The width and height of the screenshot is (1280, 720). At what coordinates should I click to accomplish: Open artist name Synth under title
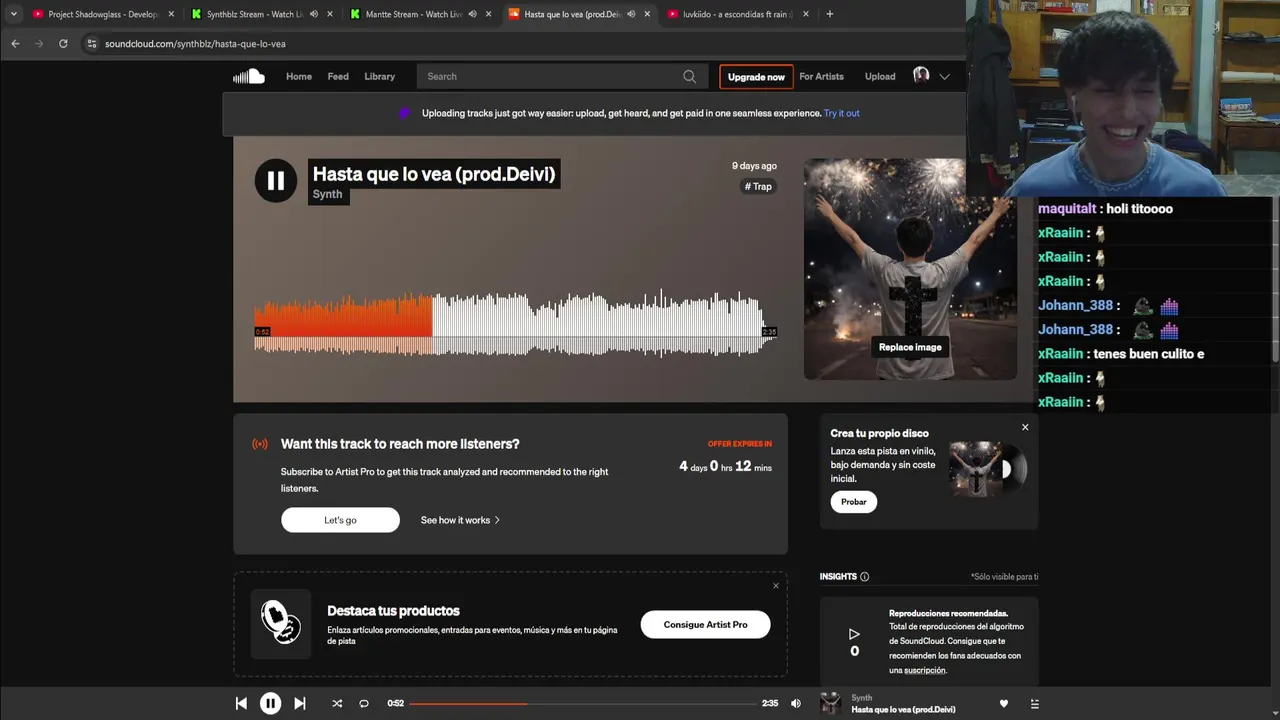pyautogui.click(x=327, y=194)
